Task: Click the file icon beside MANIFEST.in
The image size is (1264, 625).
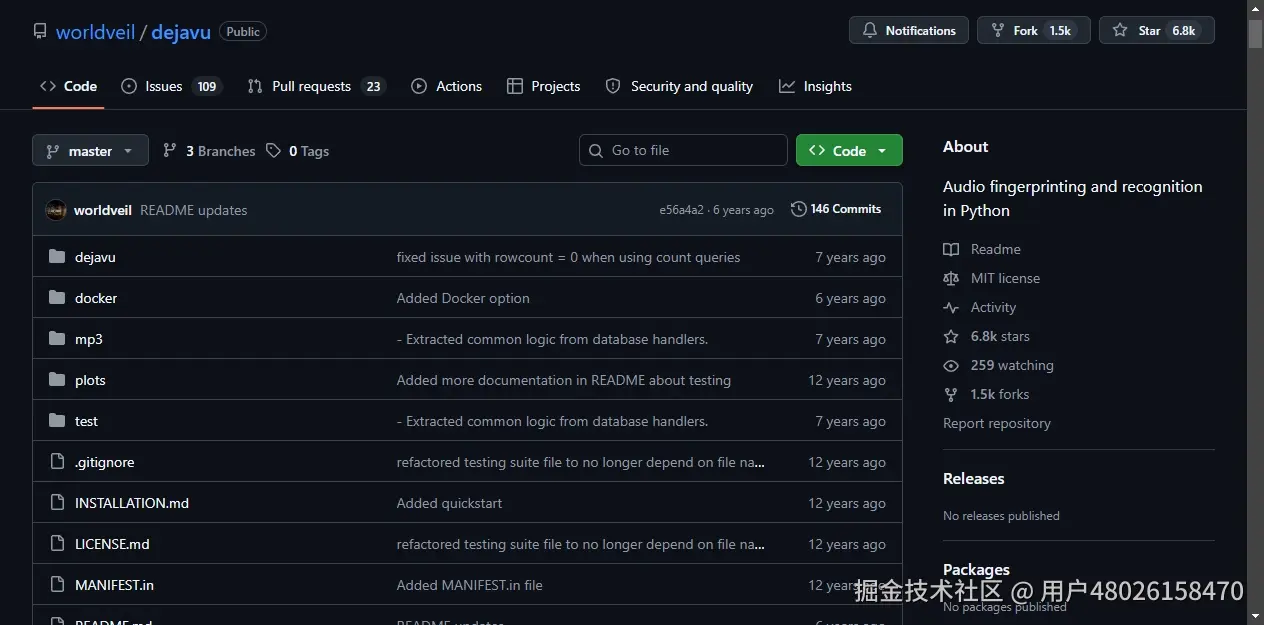Action: (x=57, y=585)
